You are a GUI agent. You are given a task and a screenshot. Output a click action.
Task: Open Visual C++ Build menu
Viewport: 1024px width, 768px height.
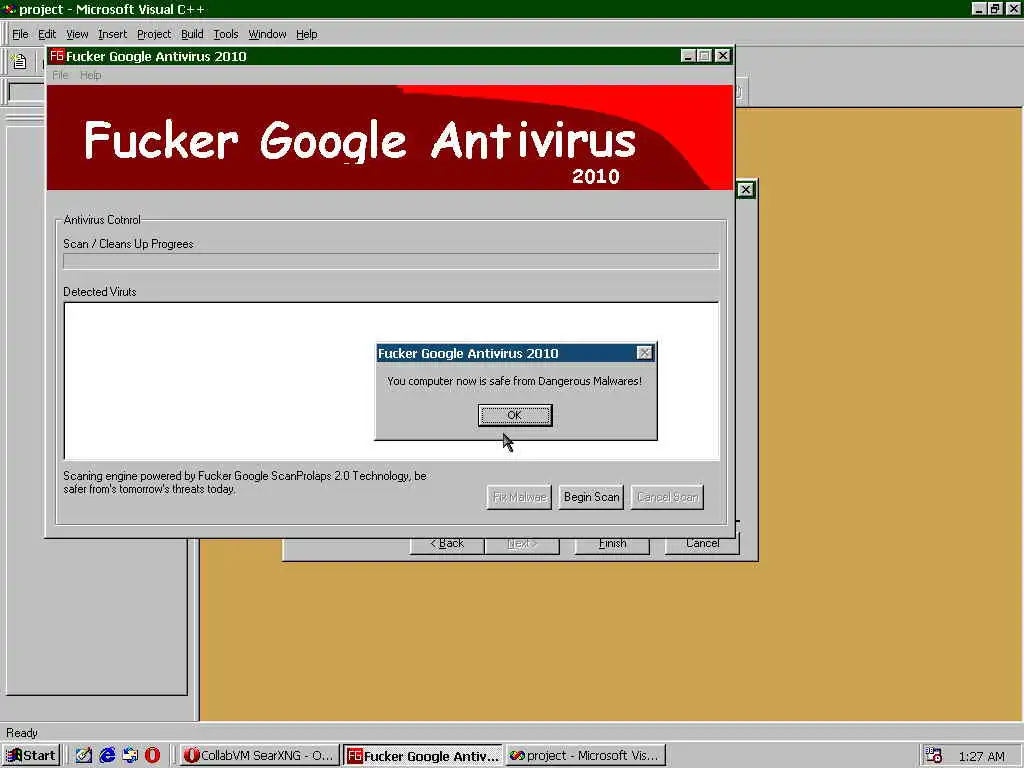(192, 34)
